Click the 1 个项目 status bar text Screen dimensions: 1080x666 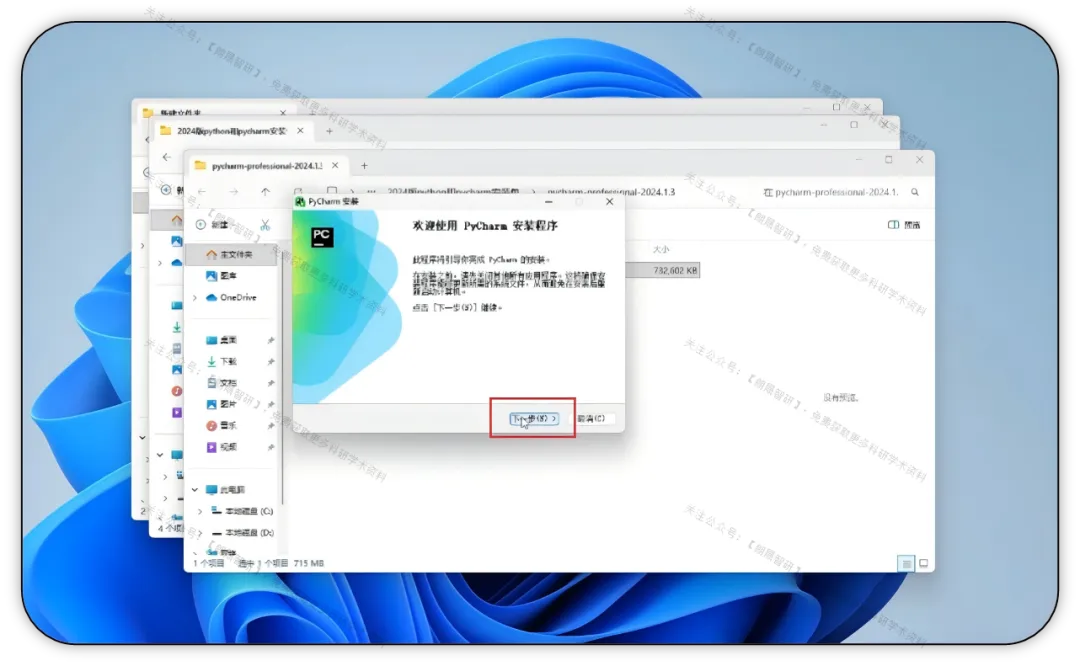(x=209, y=563)
